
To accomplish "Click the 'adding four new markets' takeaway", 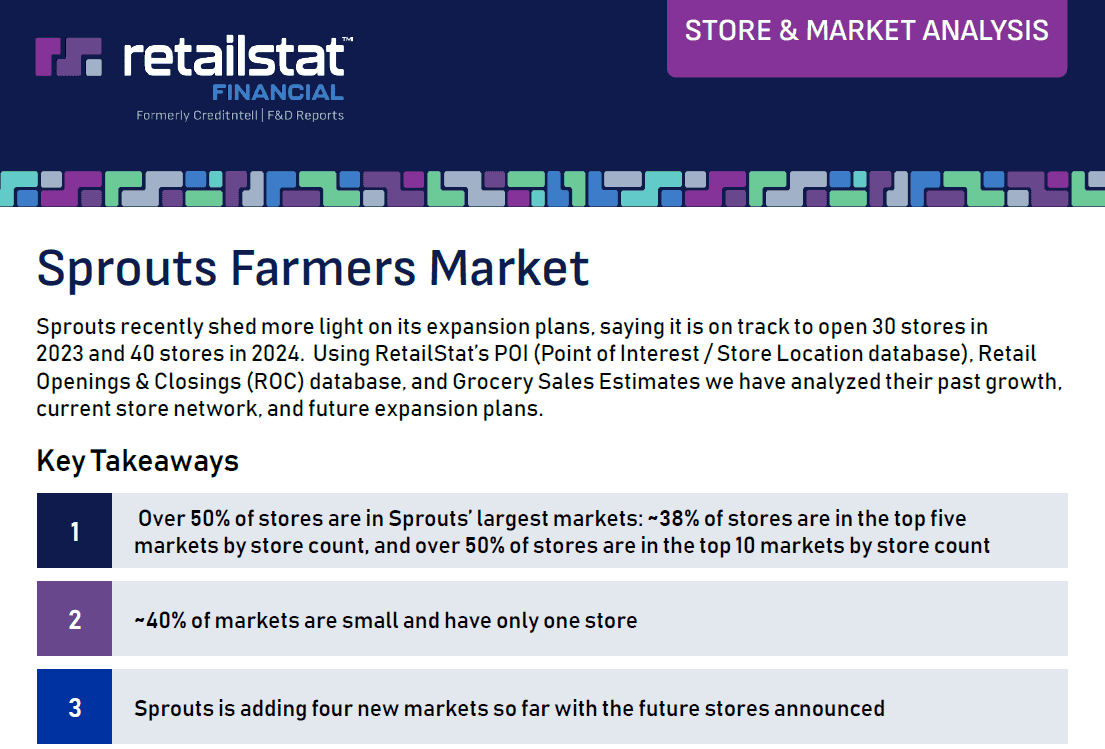I will coord(509,708).
